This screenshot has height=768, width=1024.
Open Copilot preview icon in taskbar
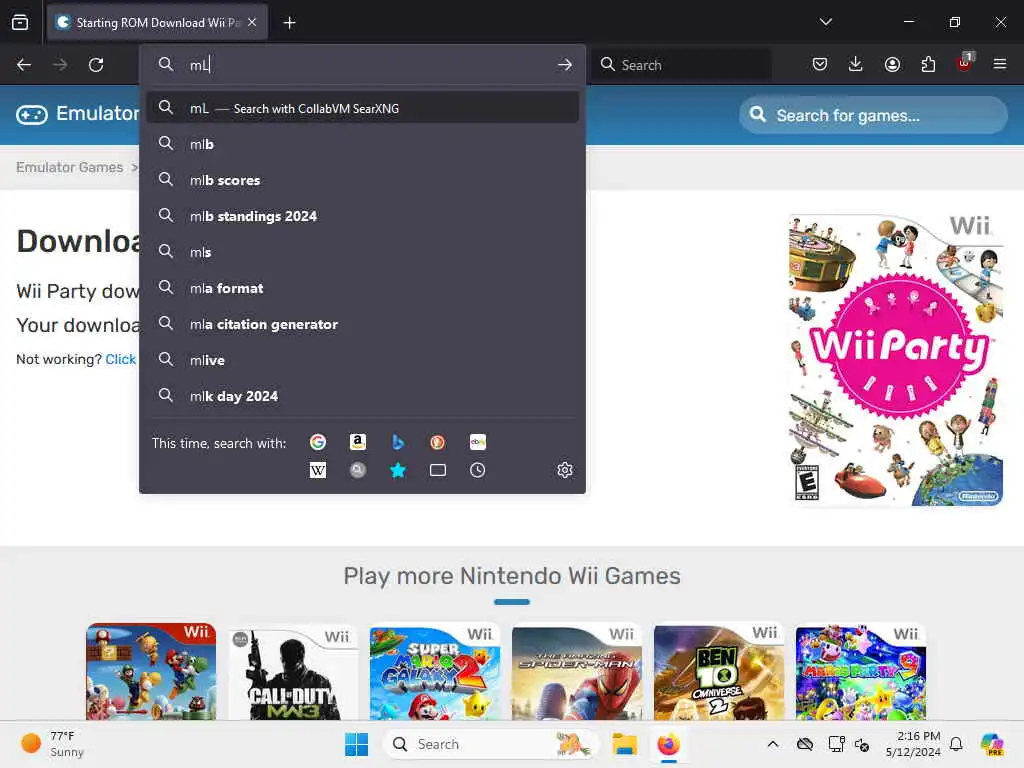pyautogui.click(x=992, y=744)
